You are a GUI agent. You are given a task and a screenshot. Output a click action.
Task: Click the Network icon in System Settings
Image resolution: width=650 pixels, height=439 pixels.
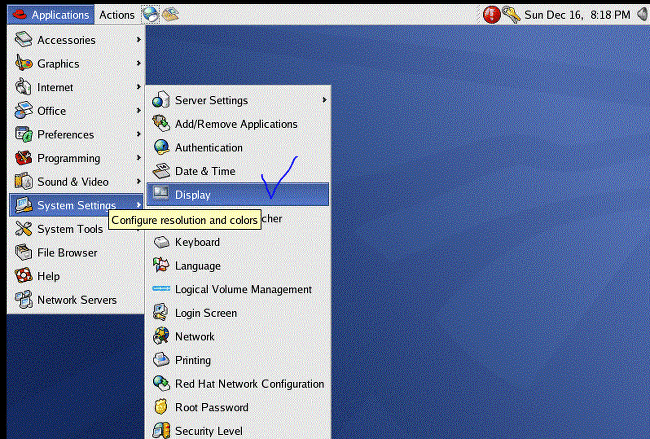[x=161, y=337]
